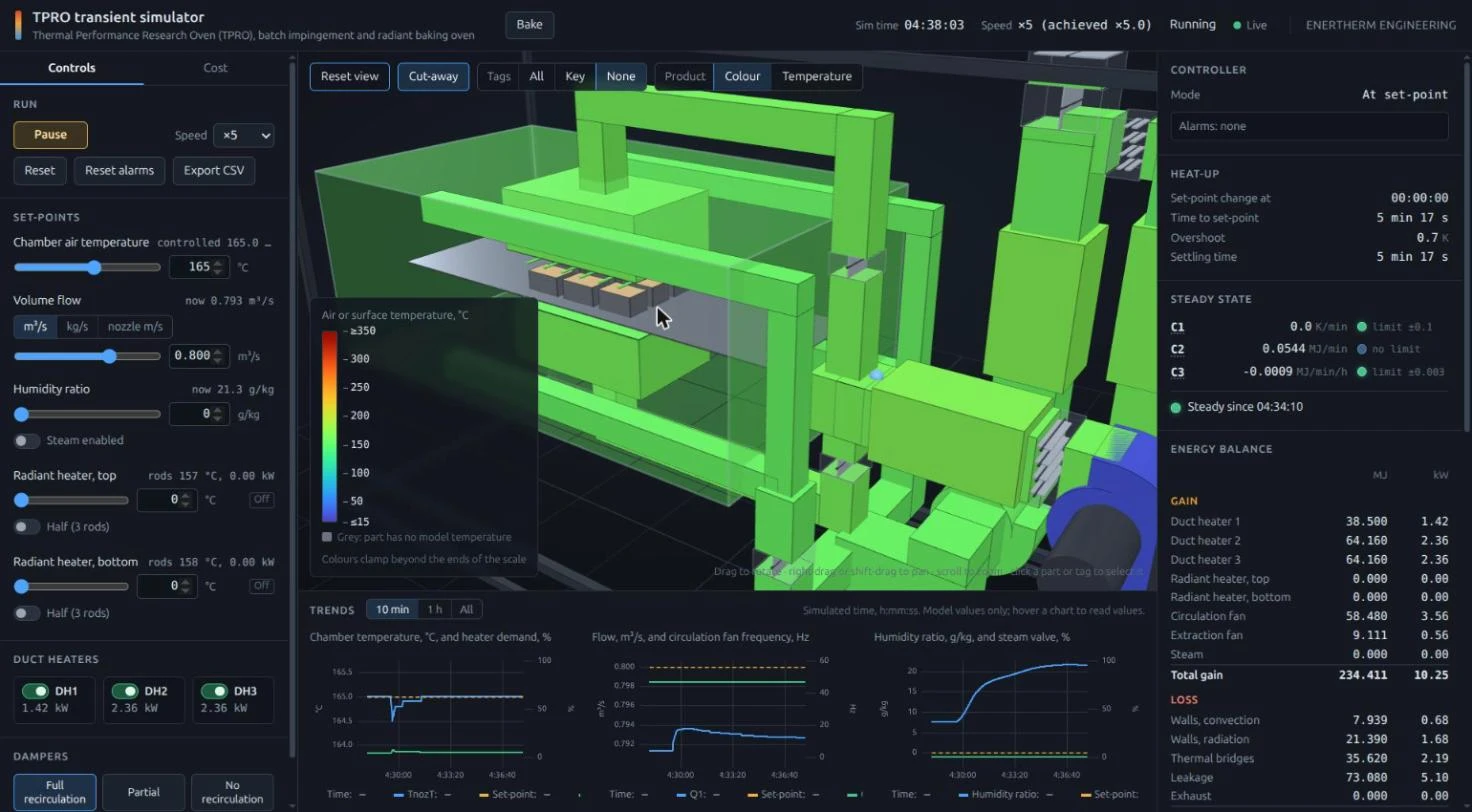Toggle Cut-away view
Screen dimensions: 1472x812
click(x=433, y=77)
